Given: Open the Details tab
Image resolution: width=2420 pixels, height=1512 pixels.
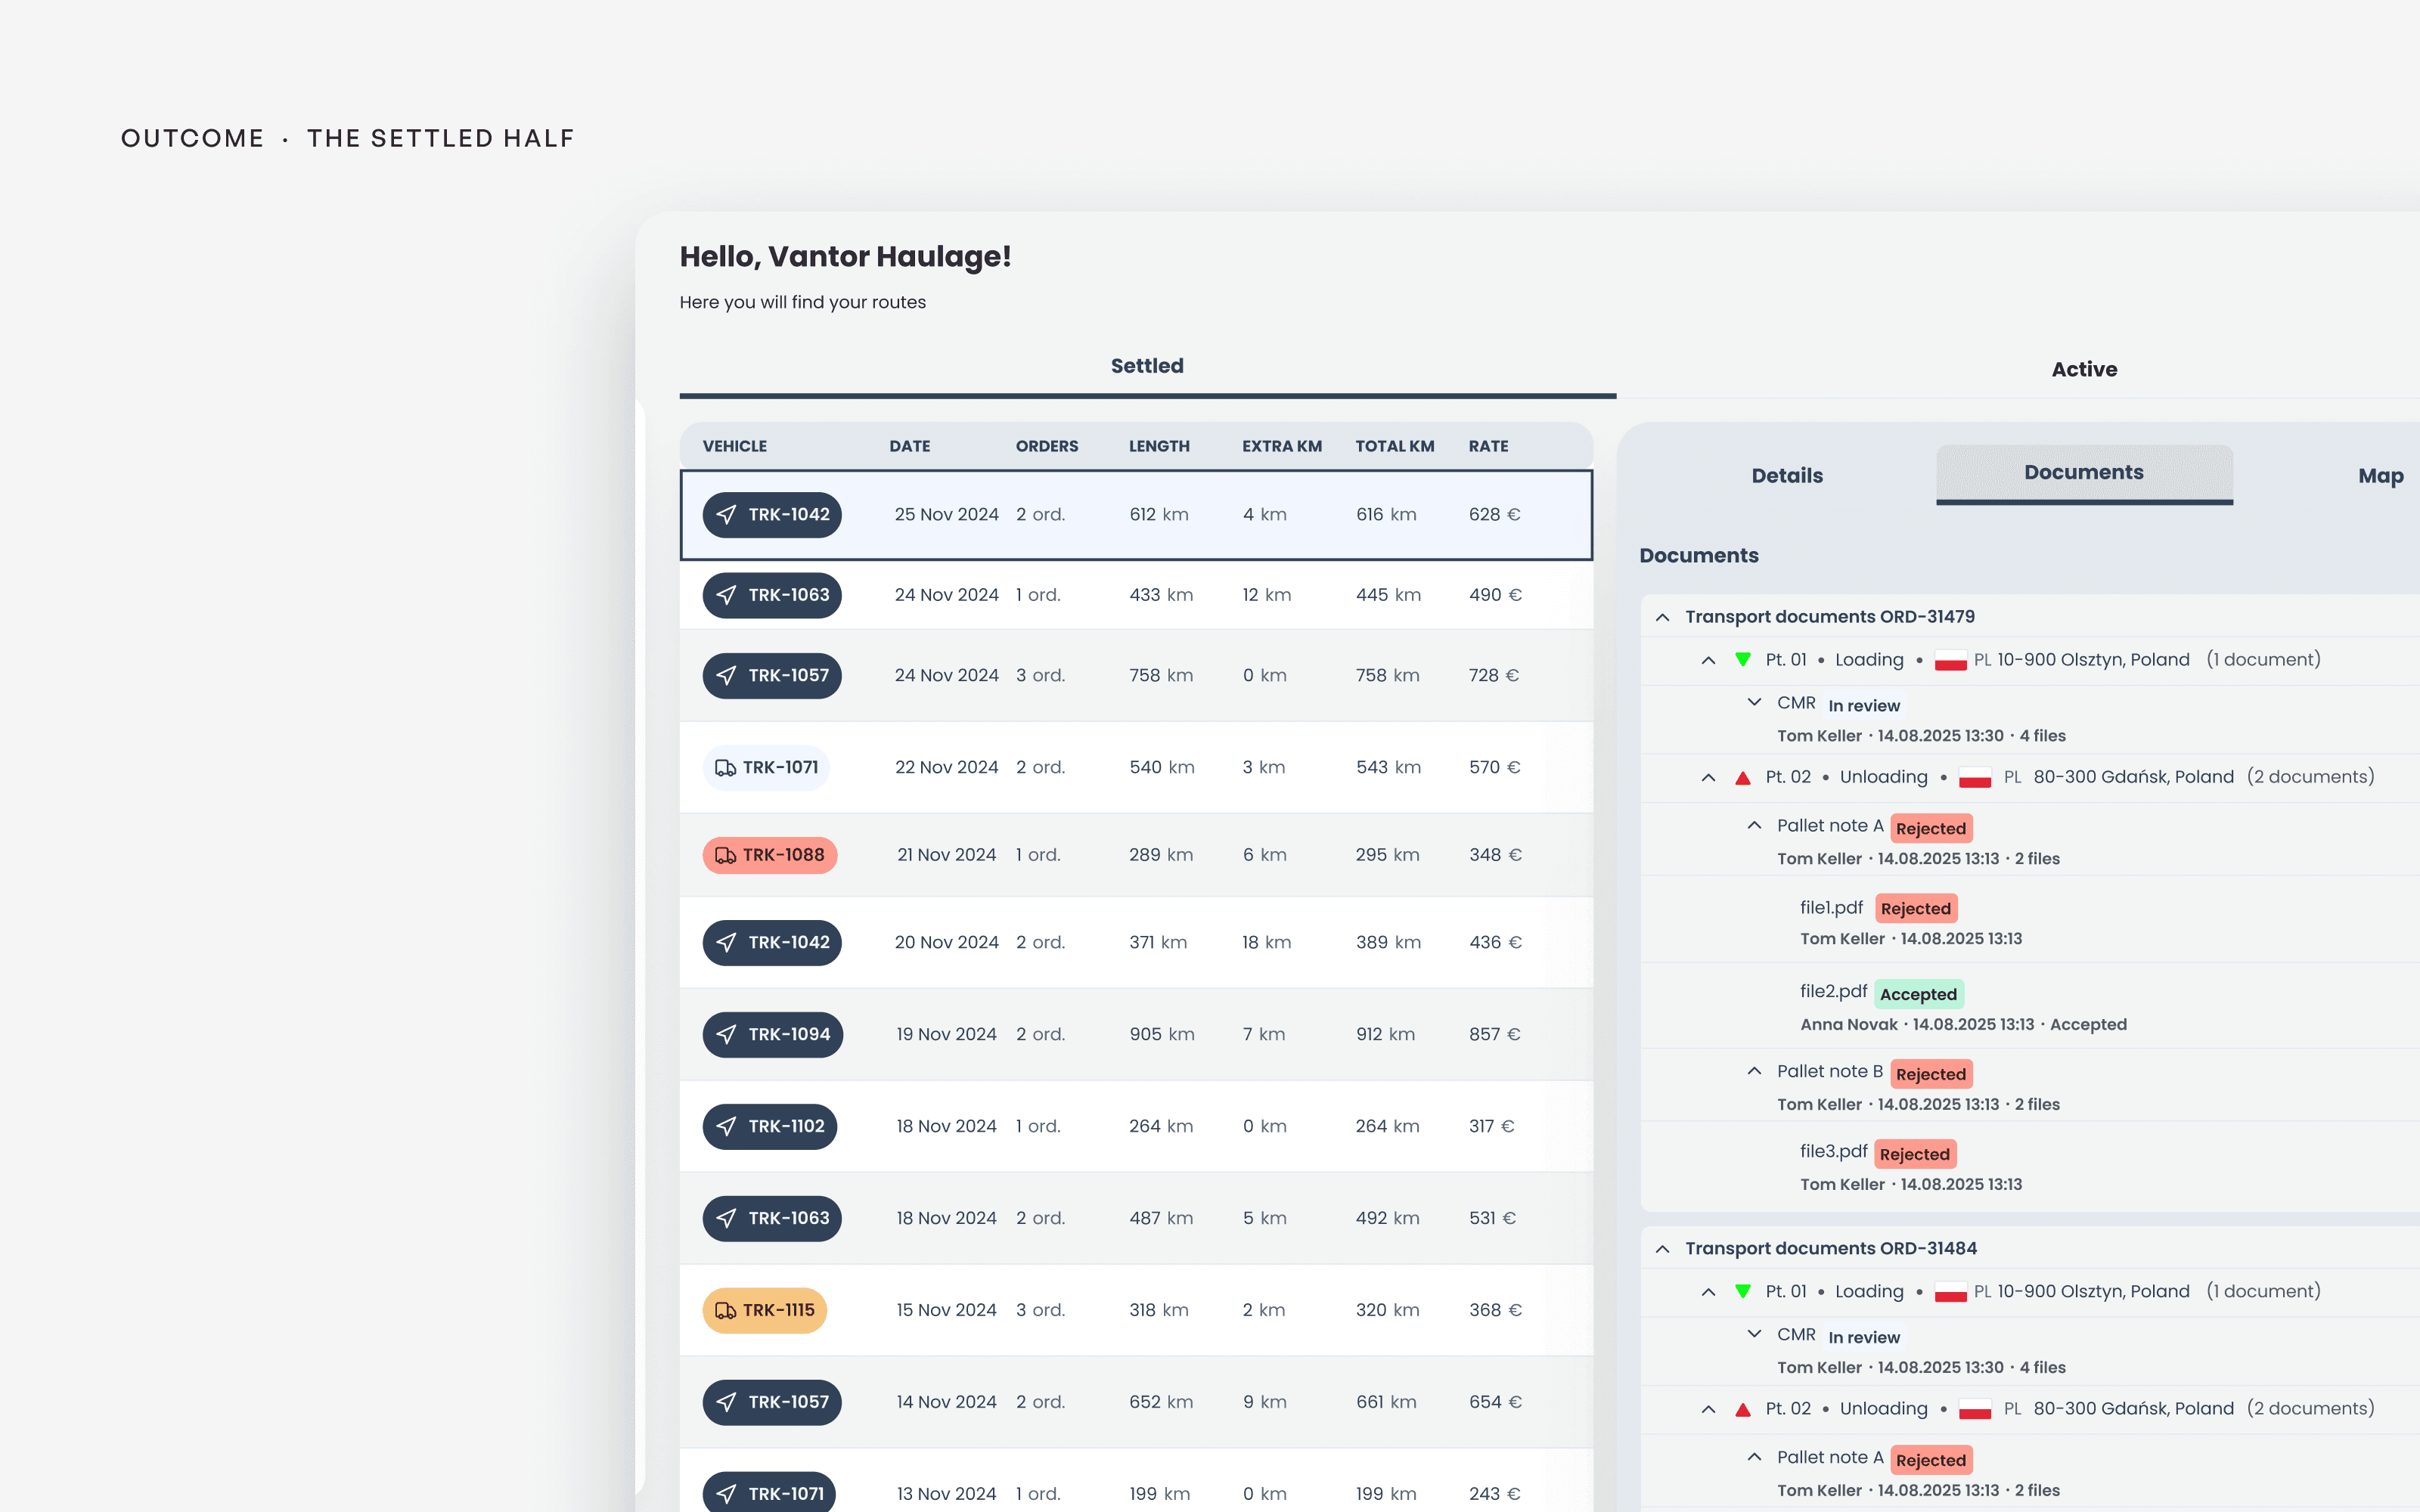Looking at the screenshot, I should (x=1787, y=476).
